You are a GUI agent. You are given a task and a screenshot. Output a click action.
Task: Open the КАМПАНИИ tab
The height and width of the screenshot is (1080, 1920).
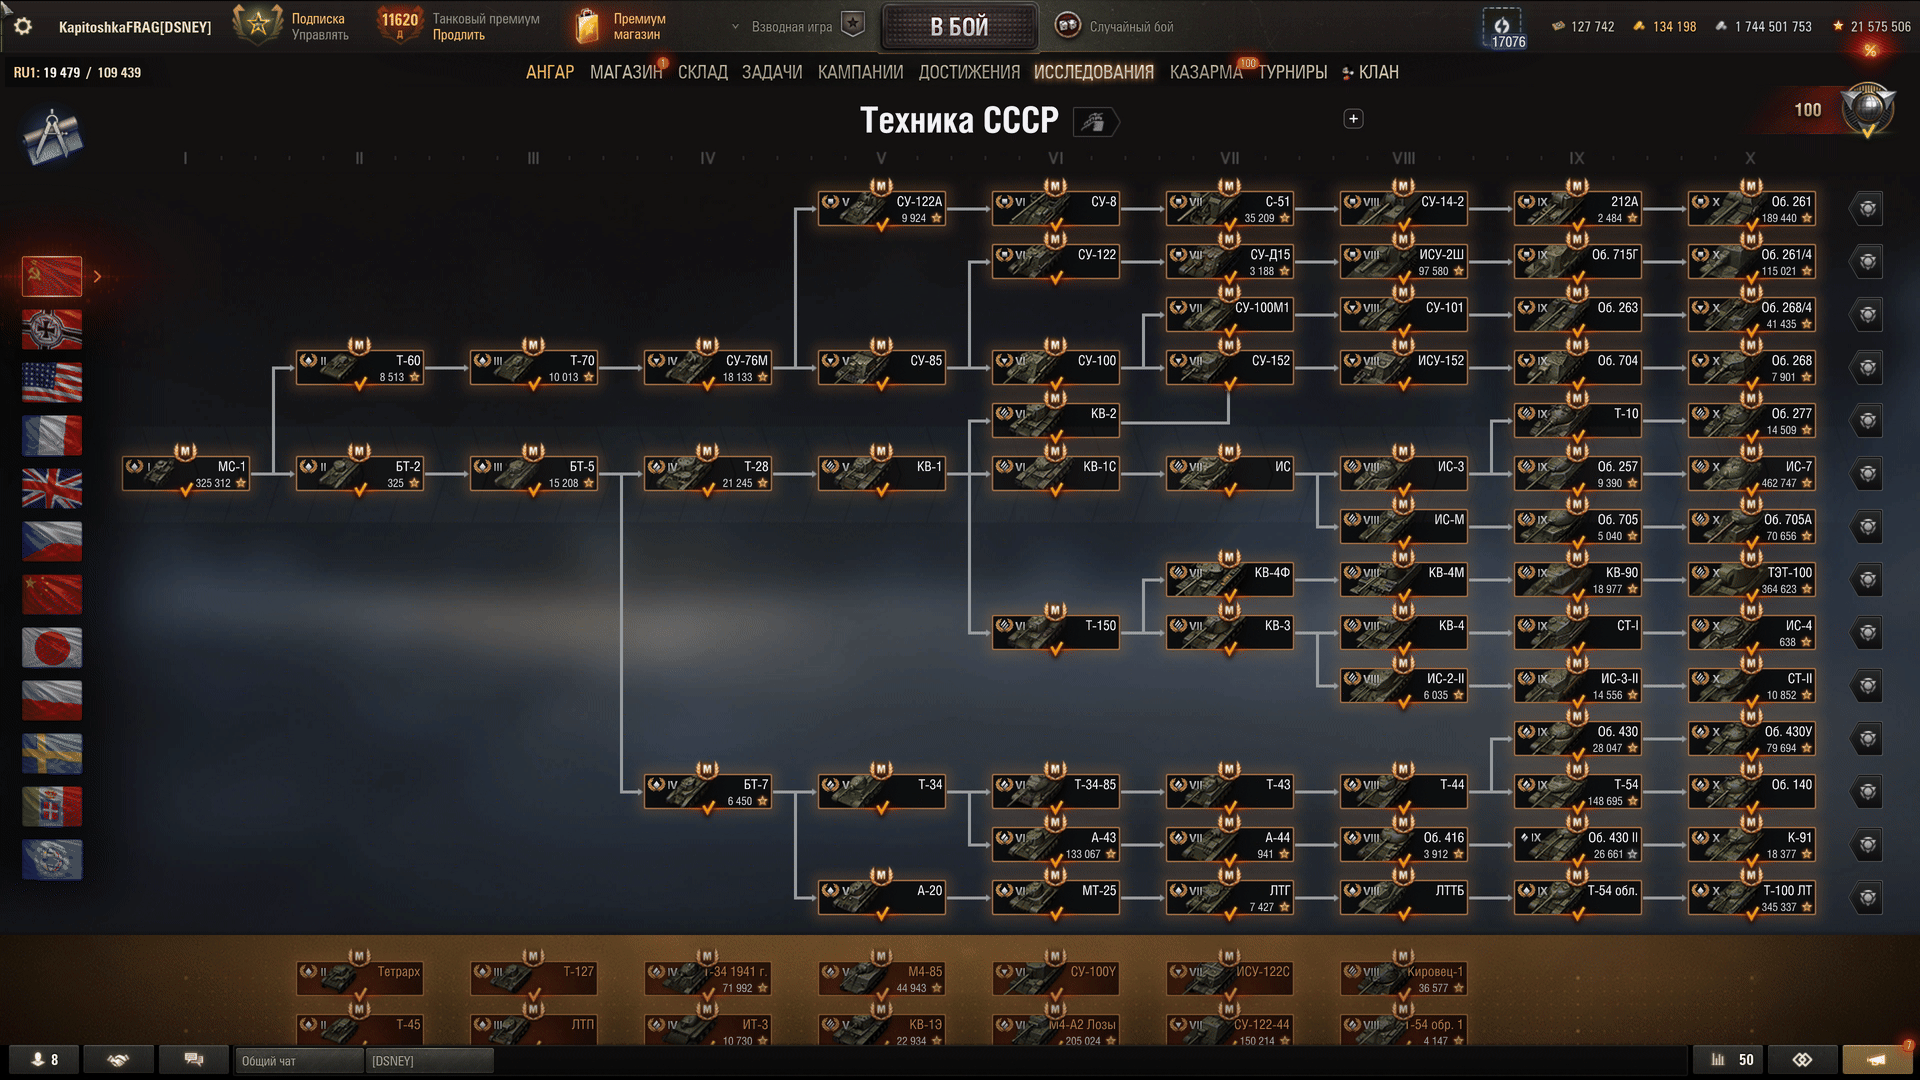click(860, 72)
